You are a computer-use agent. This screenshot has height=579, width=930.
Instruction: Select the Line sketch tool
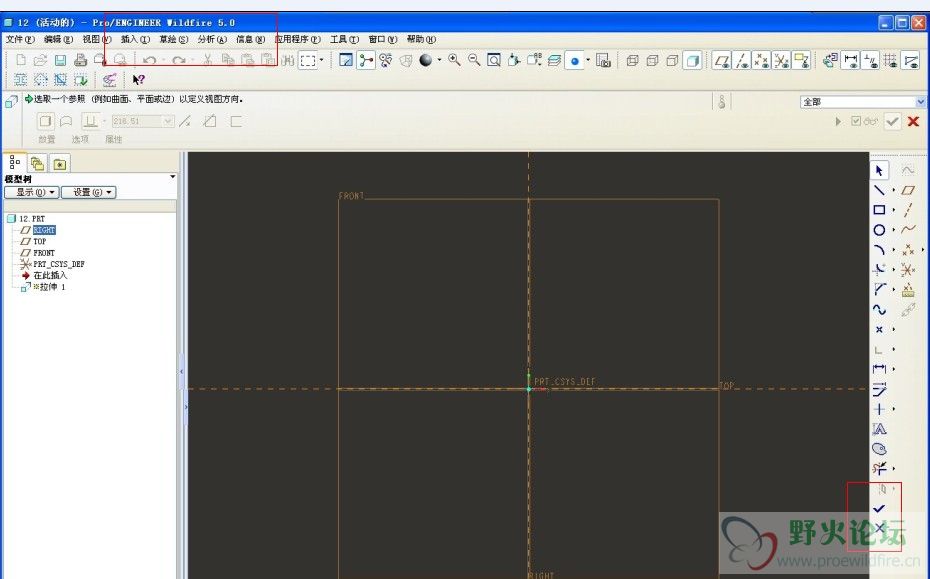879,190
